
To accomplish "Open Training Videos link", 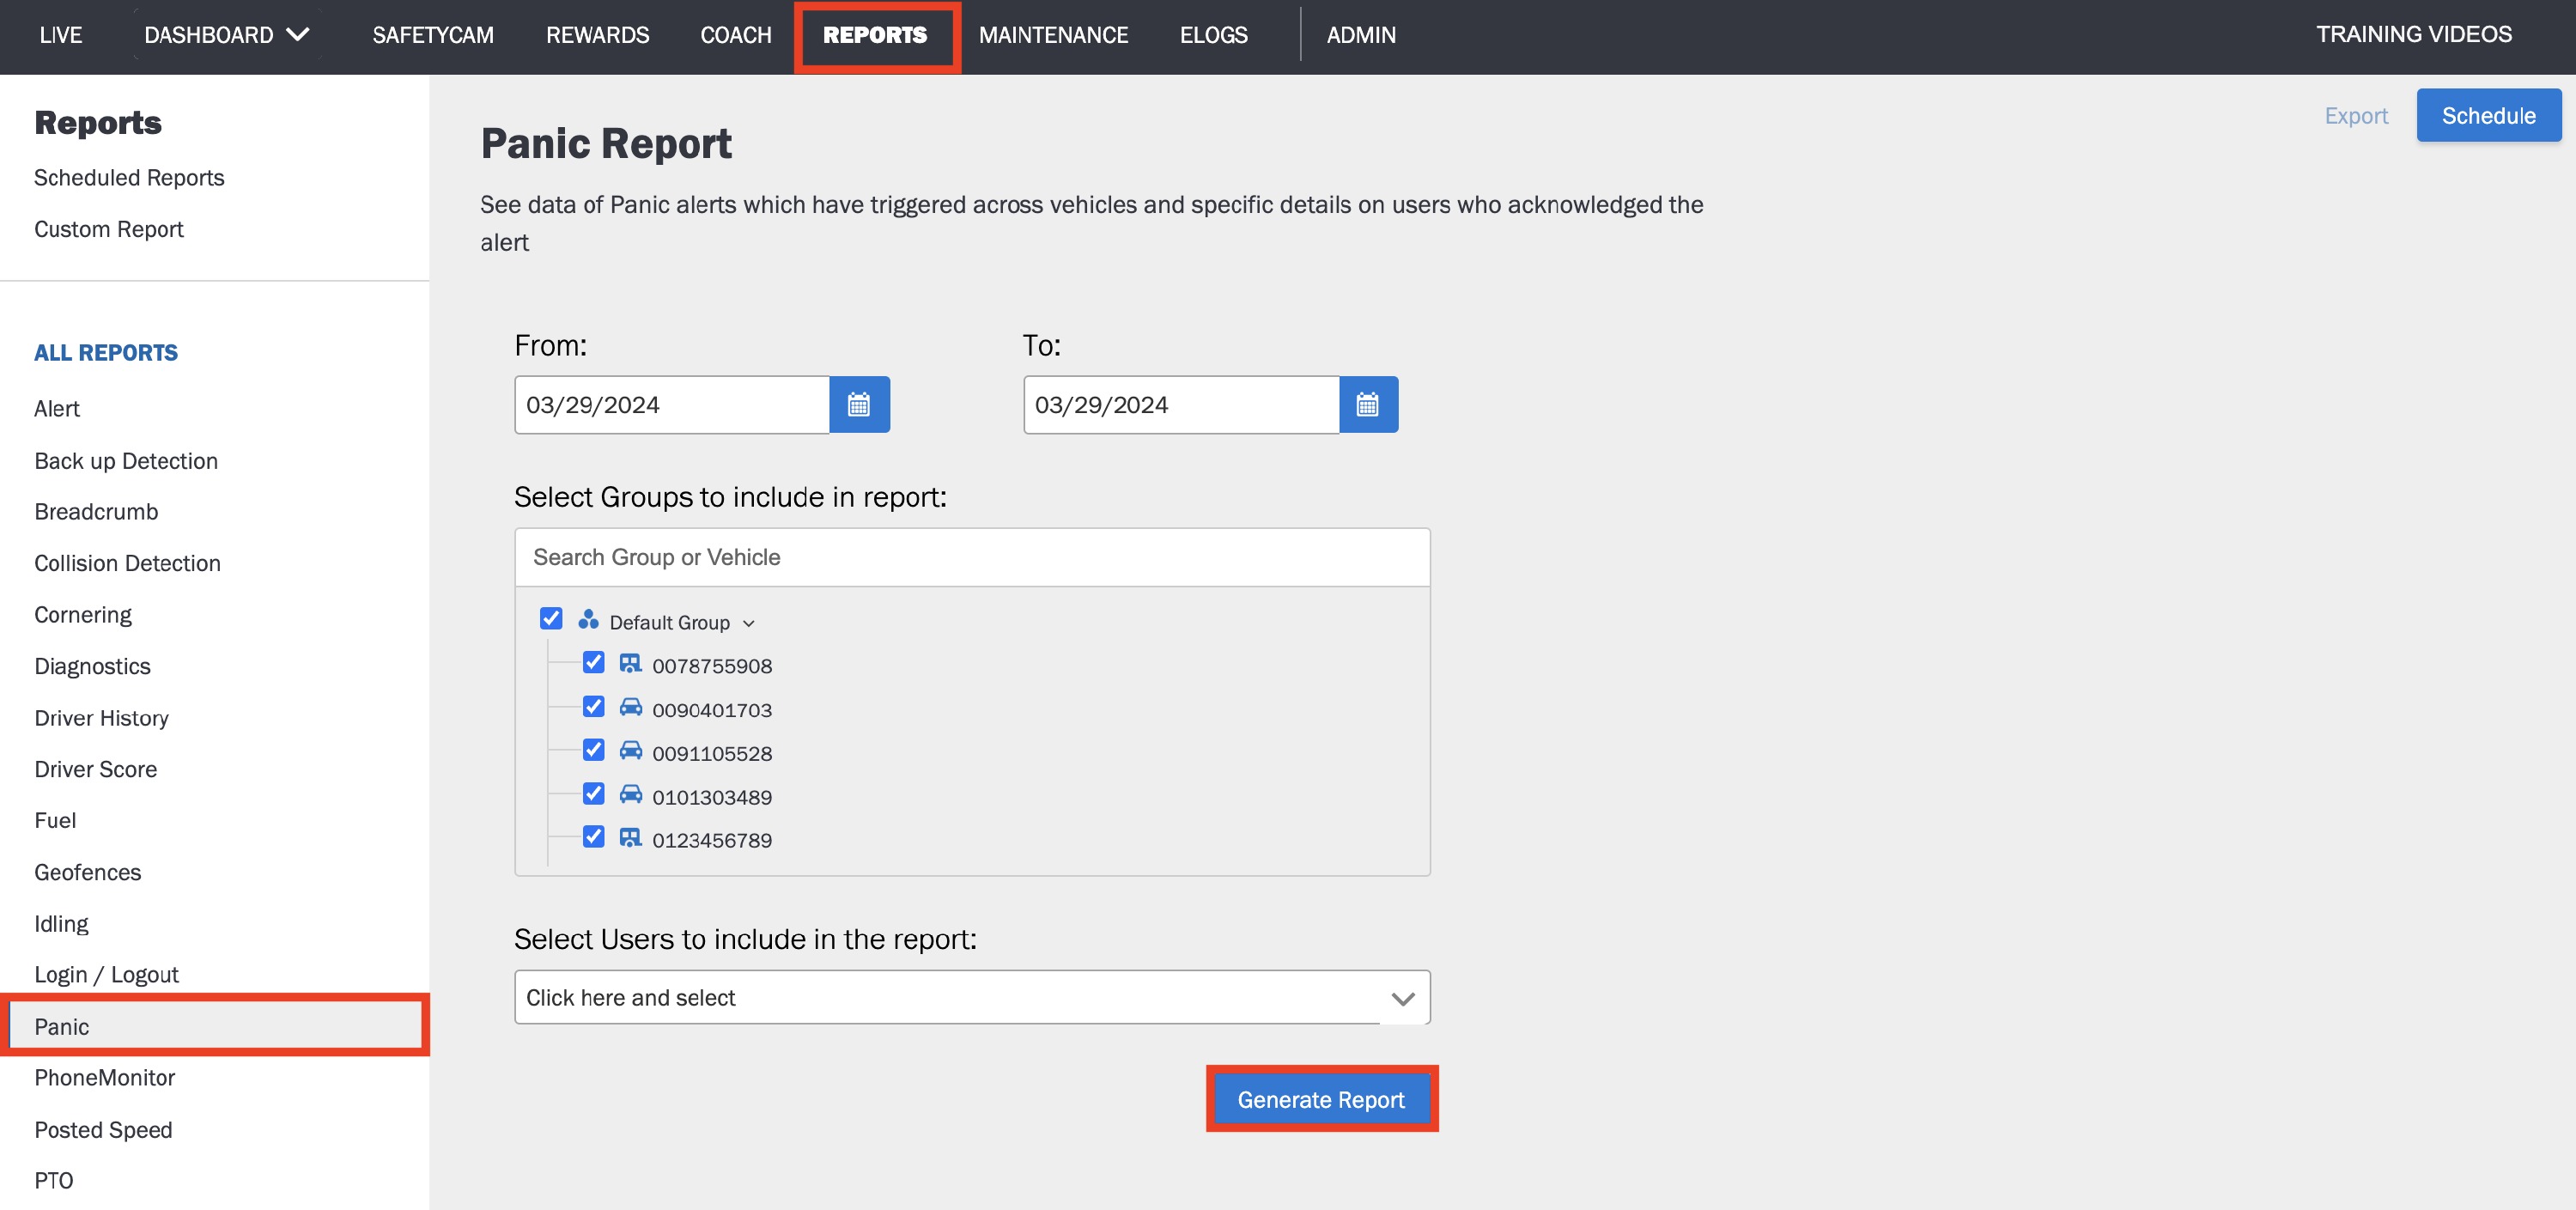I will pyautogui.click(x=2414, y=35).
